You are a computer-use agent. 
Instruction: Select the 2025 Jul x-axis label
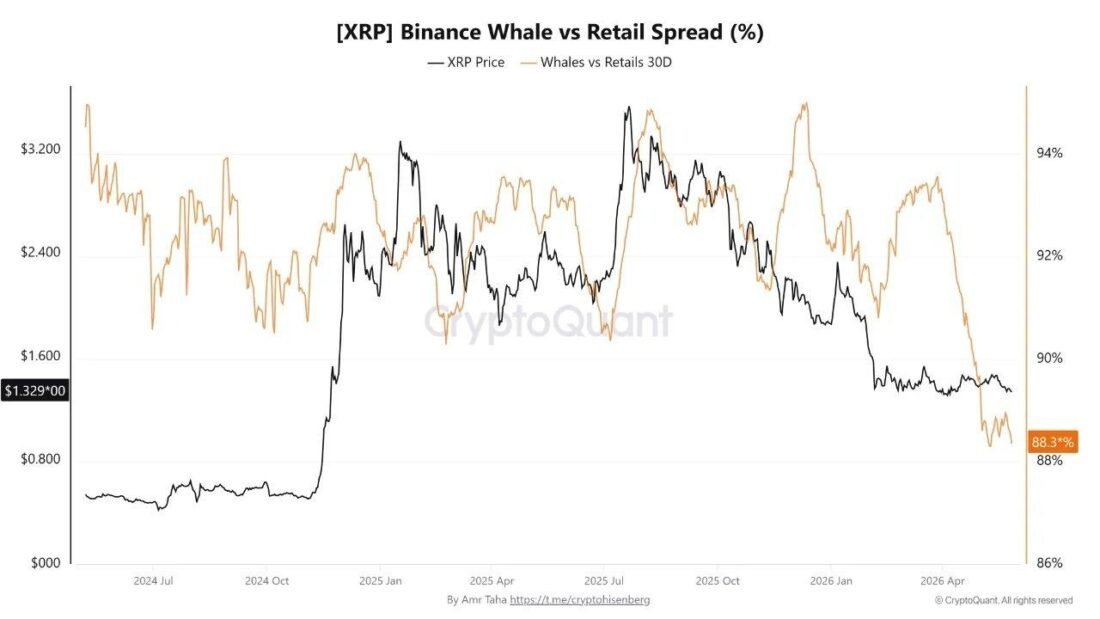[603, 581]
